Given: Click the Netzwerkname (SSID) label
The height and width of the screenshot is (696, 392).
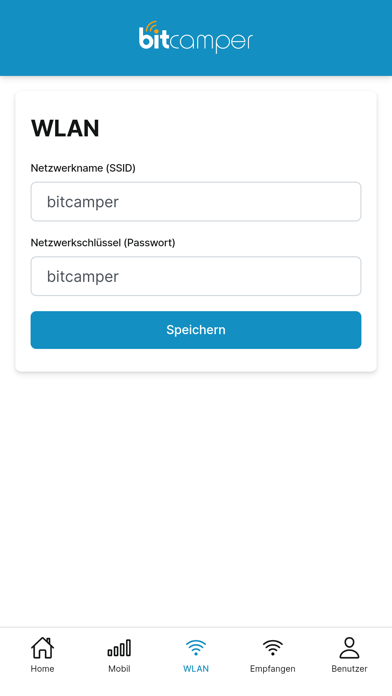Looking at the screenshot, I should [x=83, y=168].
